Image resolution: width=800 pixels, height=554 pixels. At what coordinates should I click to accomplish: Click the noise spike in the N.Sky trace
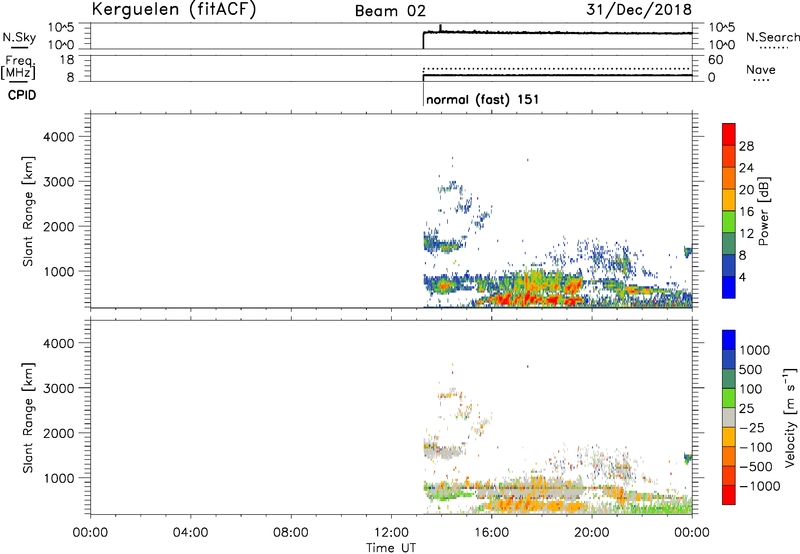[x=441, y=28]
